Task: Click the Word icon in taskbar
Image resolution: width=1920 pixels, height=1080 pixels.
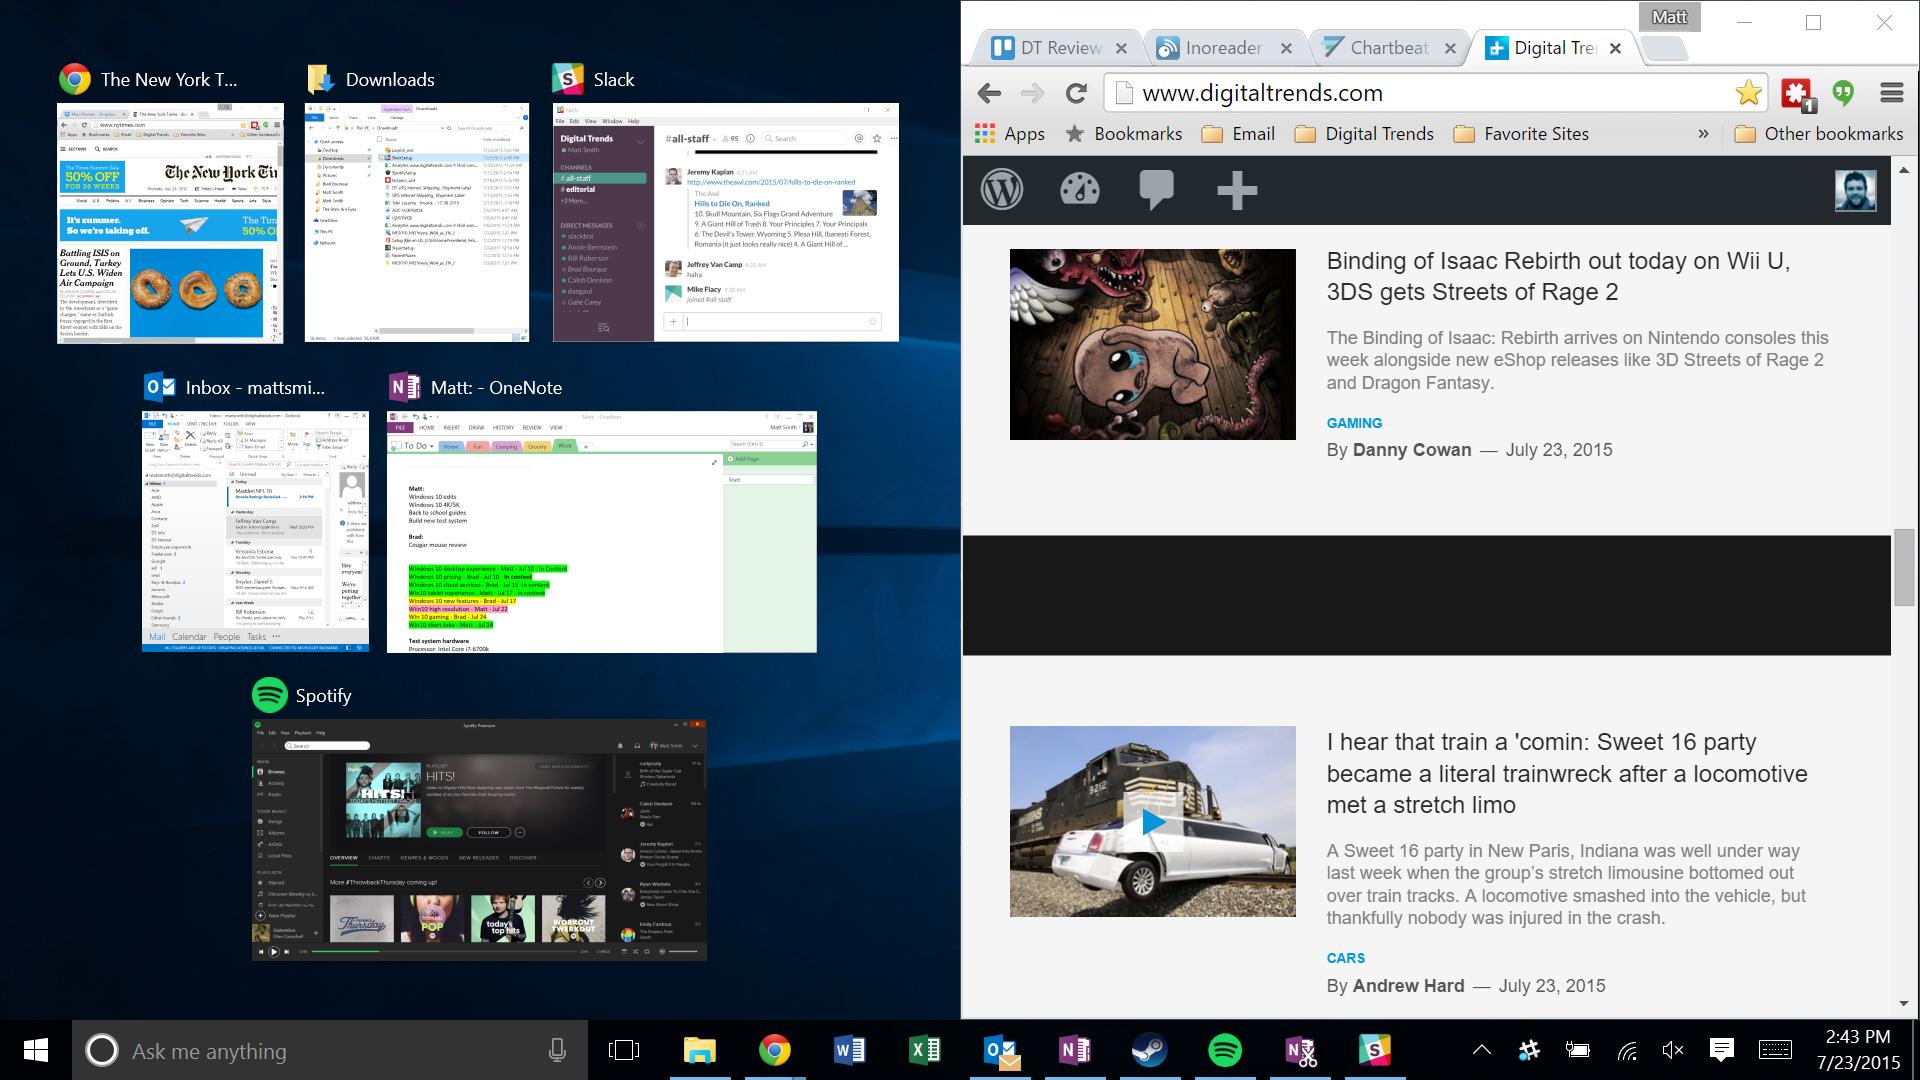Action: (x=851, y=1051)
